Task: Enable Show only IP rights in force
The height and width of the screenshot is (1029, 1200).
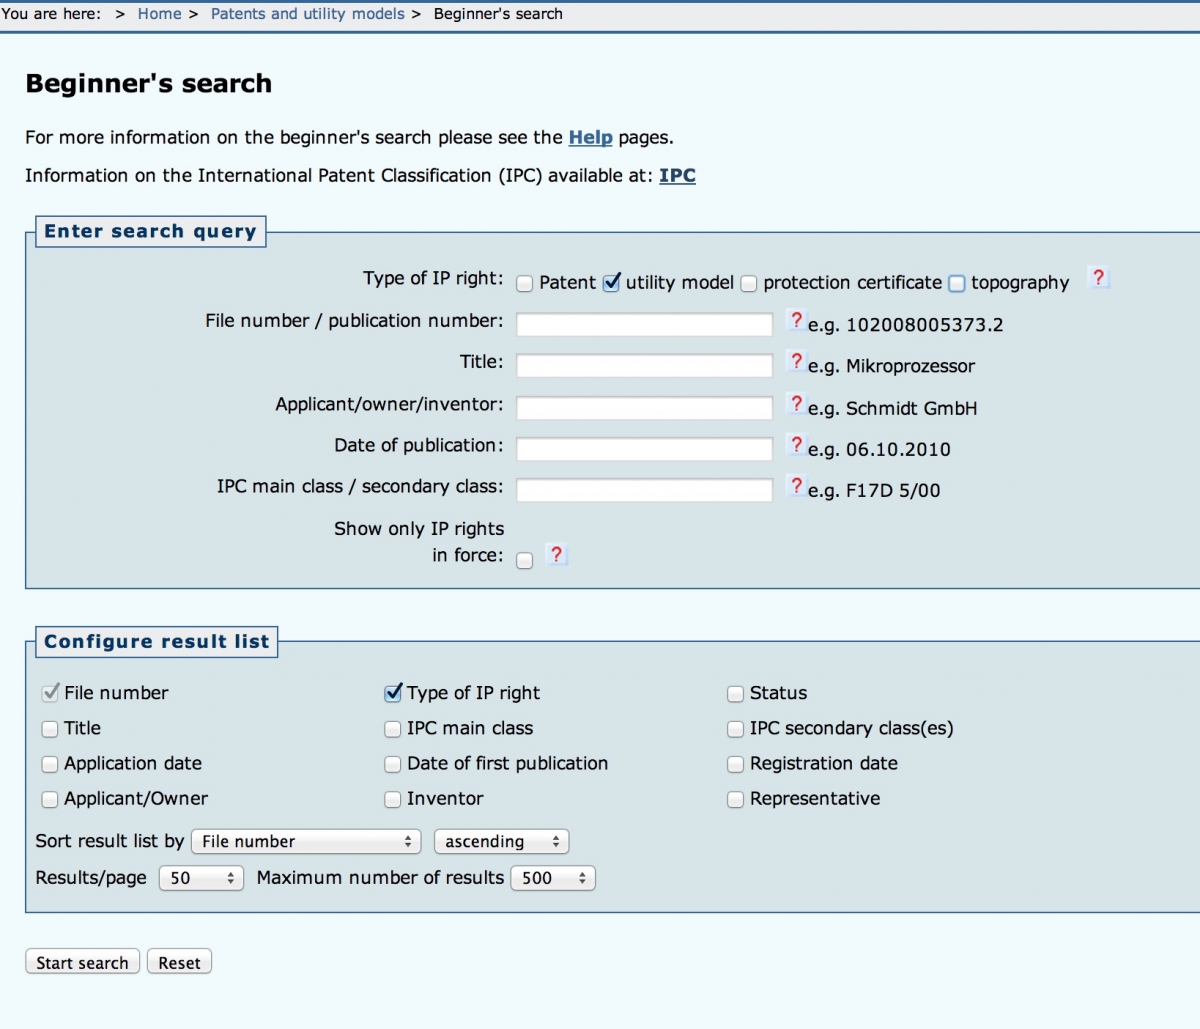Action: pos(525,561)
